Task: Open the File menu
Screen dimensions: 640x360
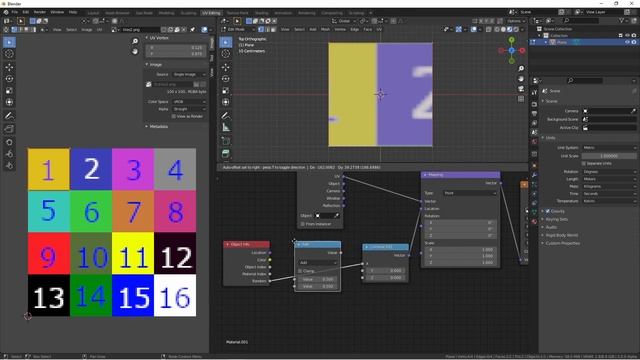Action: [x=15, y=12]
